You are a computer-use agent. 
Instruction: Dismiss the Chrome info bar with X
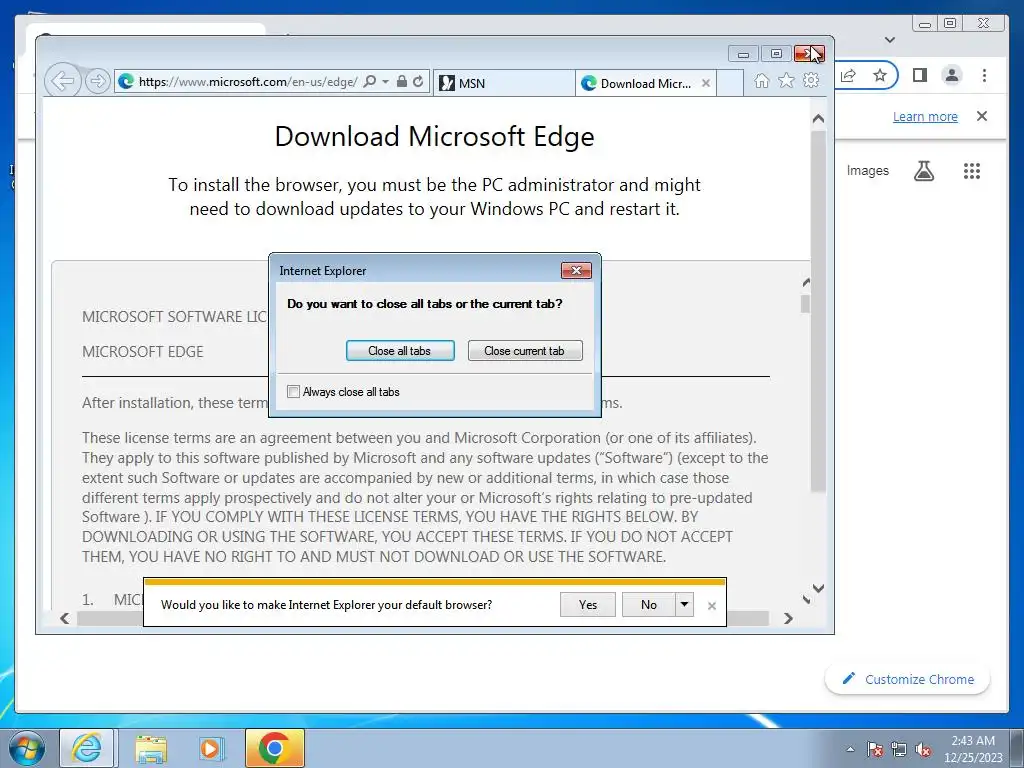point(982,116)
